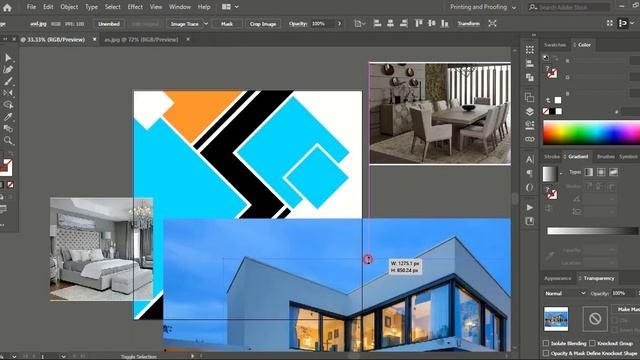Select the Paintbrush tool
The image size is (640, 360).
point(8,81)
